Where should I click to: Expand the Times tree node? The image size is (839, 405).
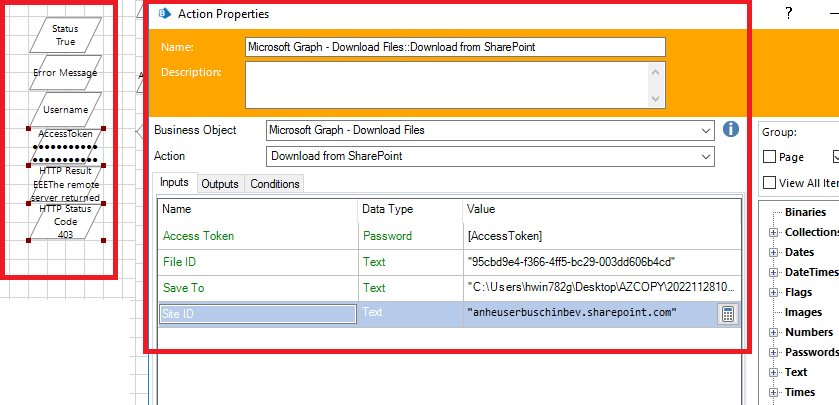(773, 392)
